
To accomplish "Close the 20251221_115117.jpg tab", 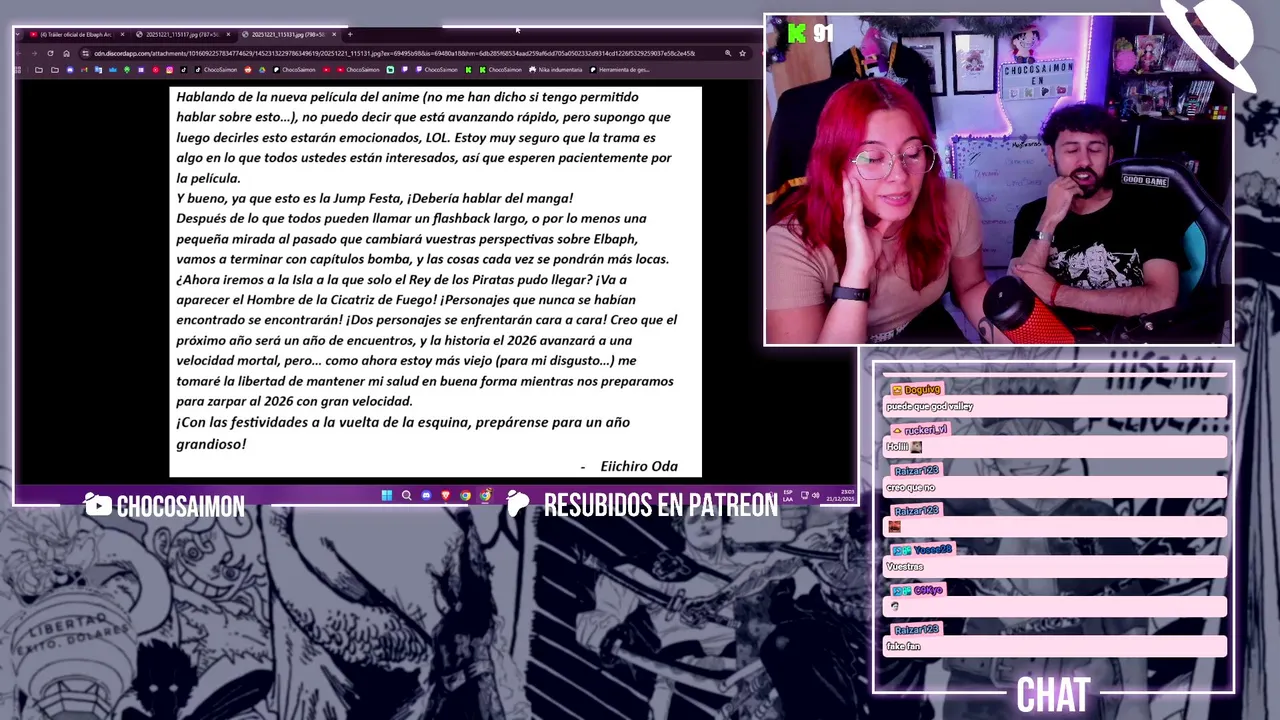I will pos(228,34).
